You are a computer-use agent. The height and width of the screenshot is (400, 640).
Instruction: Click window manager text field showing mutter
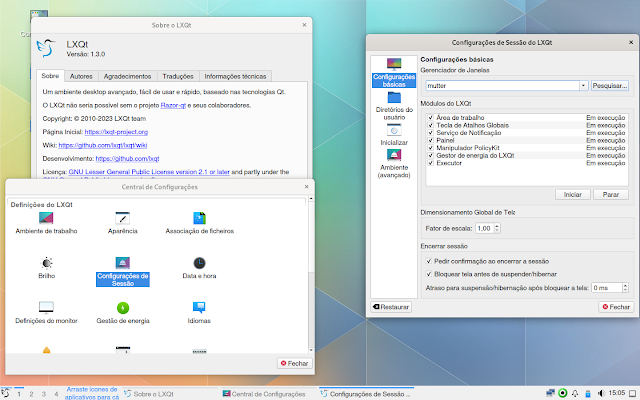click(502, 86)
